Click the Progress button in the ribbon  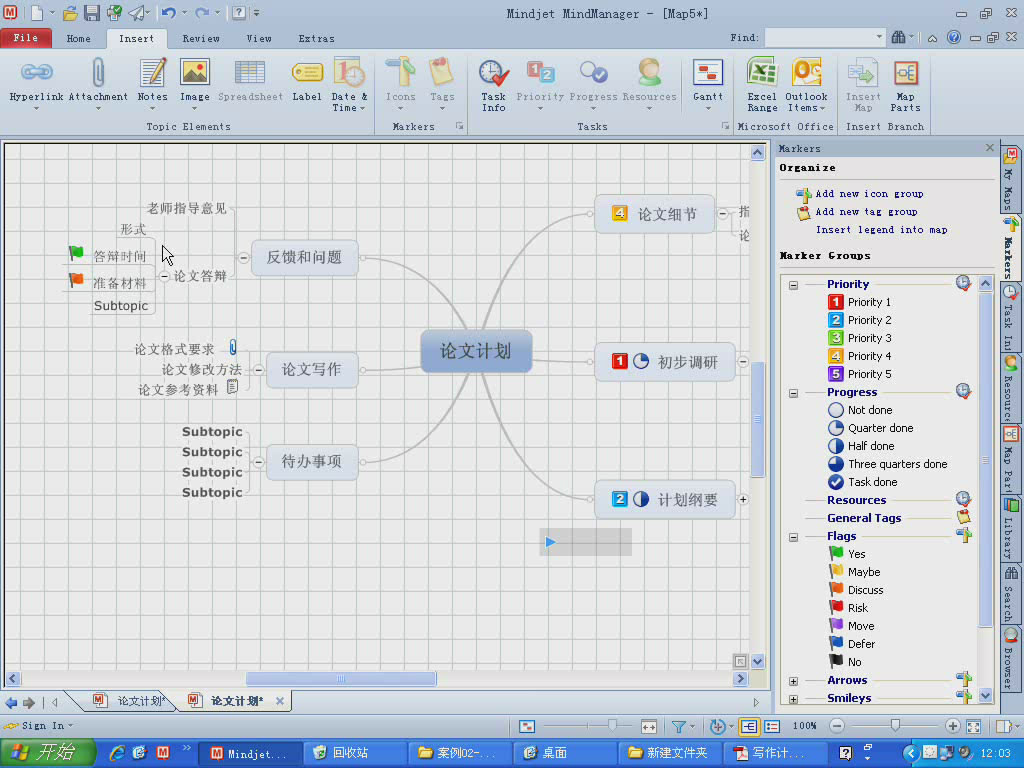pos(593,84)
